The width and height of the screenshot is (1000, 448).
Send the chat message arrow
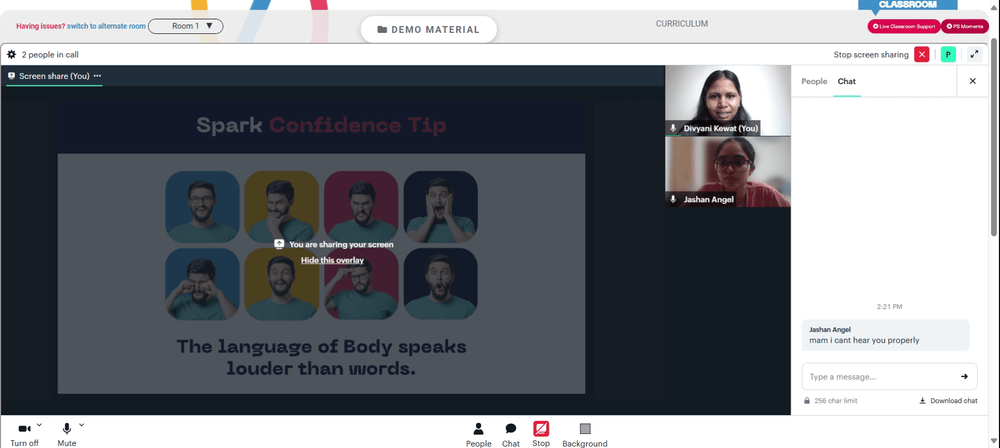point(964,377)
